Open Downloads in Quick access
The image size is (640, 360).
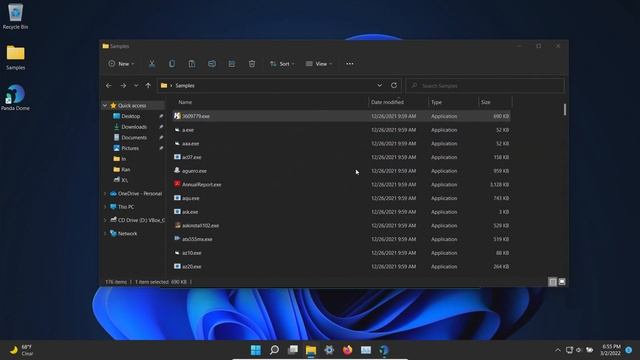(x=134, y=127)
